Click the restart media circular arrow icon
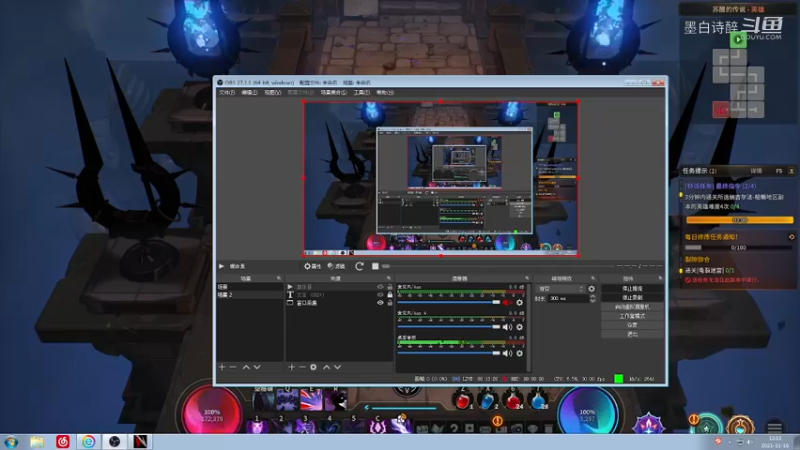This screenshot has width=800, height=450. (x=359, y=266)
